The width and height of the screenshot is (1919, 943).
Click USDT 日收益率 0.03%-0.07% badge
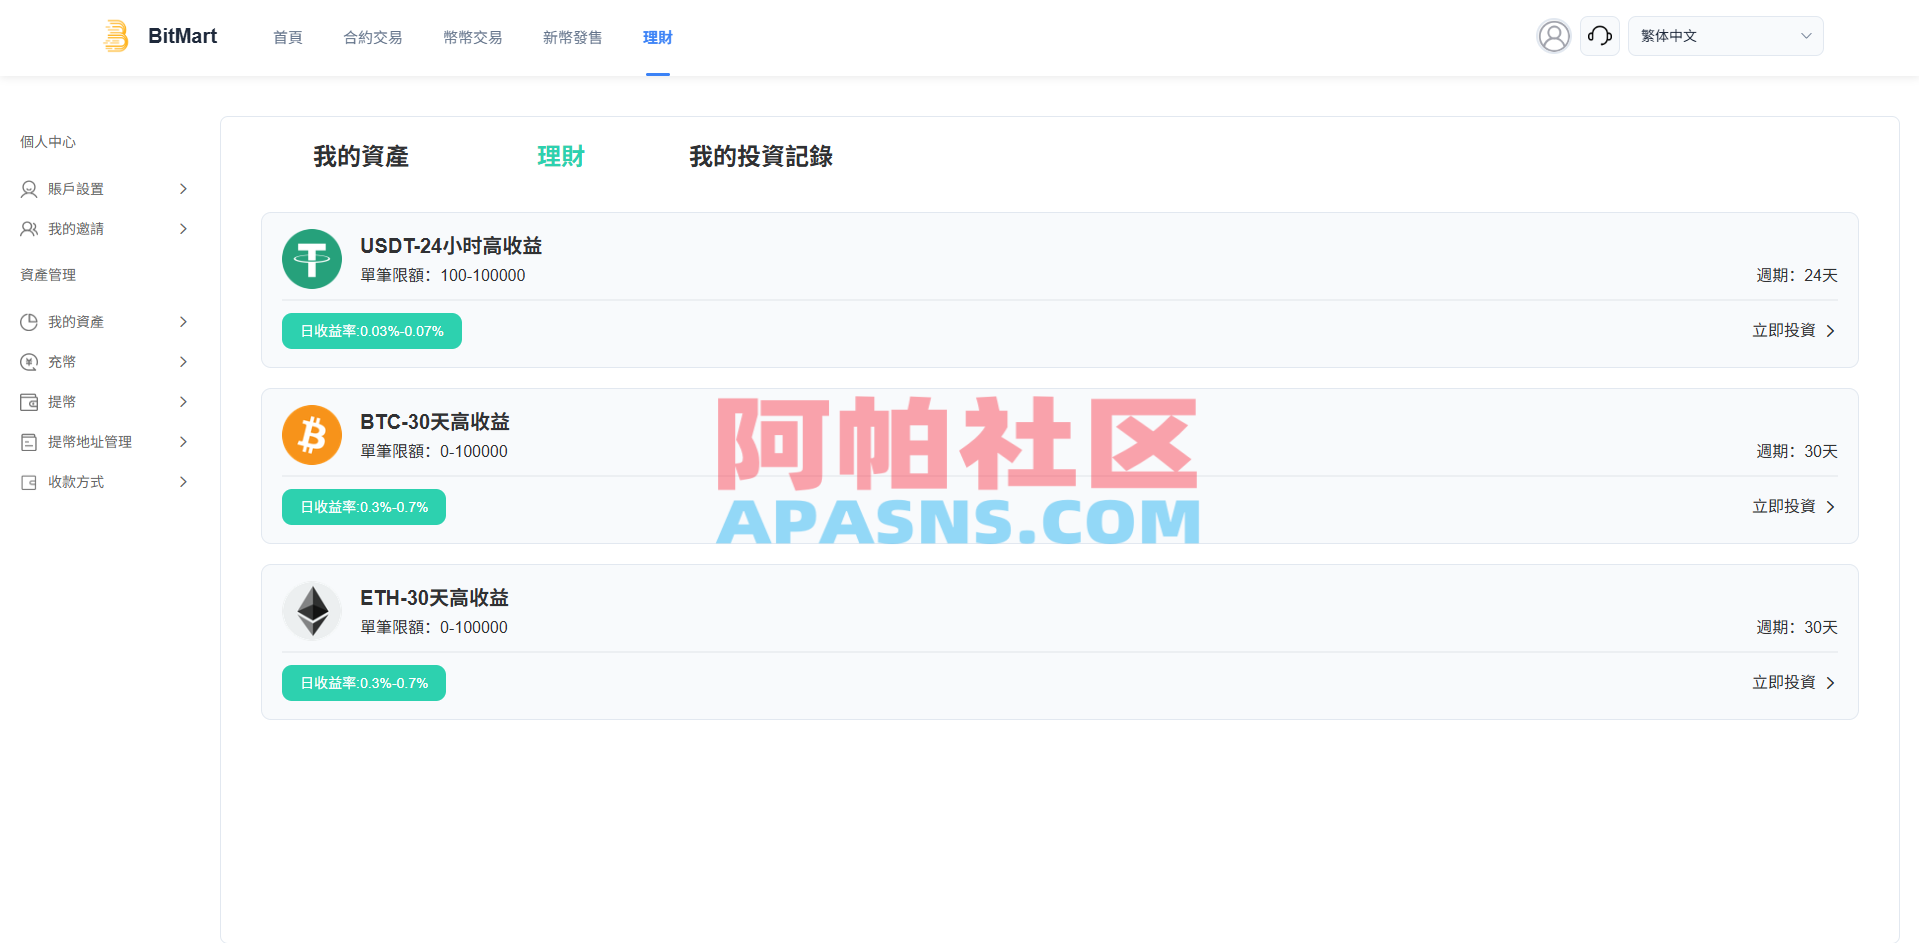[x=372, y=331]
